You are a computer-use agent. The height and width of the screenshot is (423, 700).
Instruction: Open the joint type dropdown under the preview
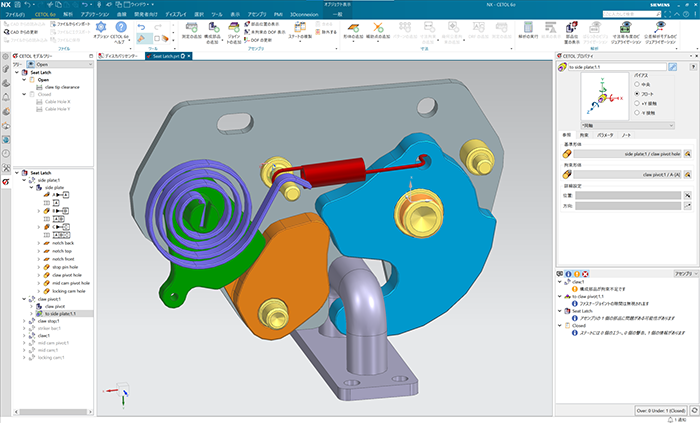coord(627,126)
